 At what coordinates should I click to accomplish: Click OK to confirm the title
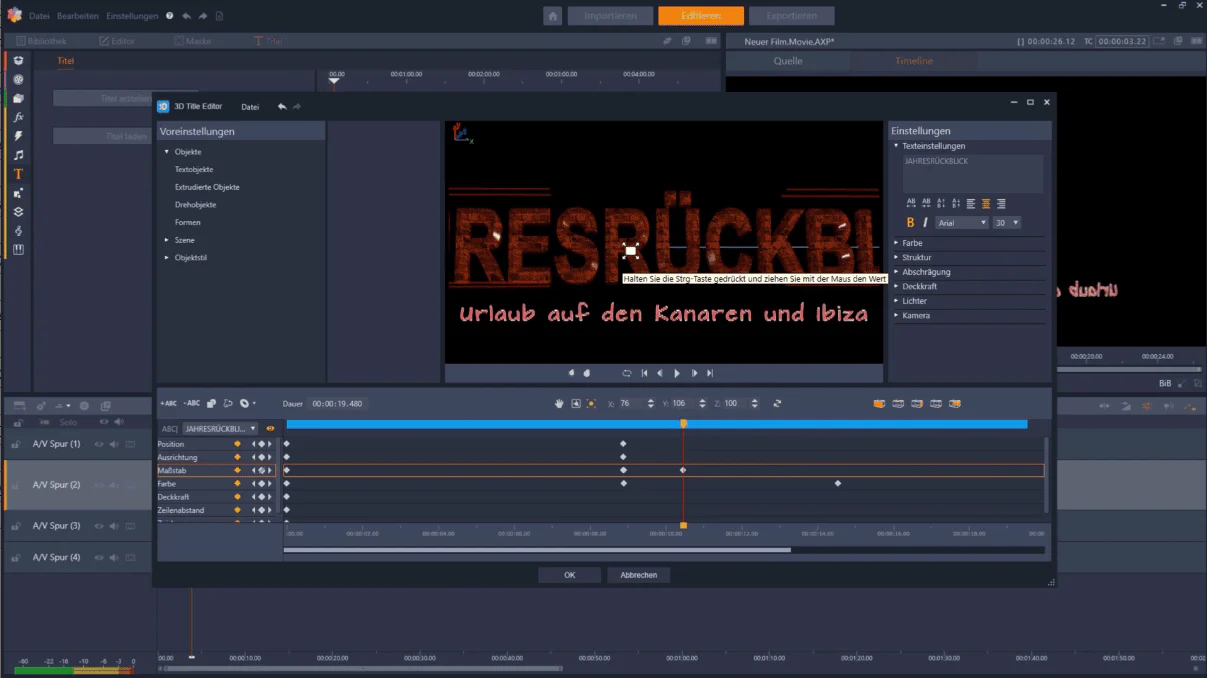pyautogui.click(x=569, y=575)
